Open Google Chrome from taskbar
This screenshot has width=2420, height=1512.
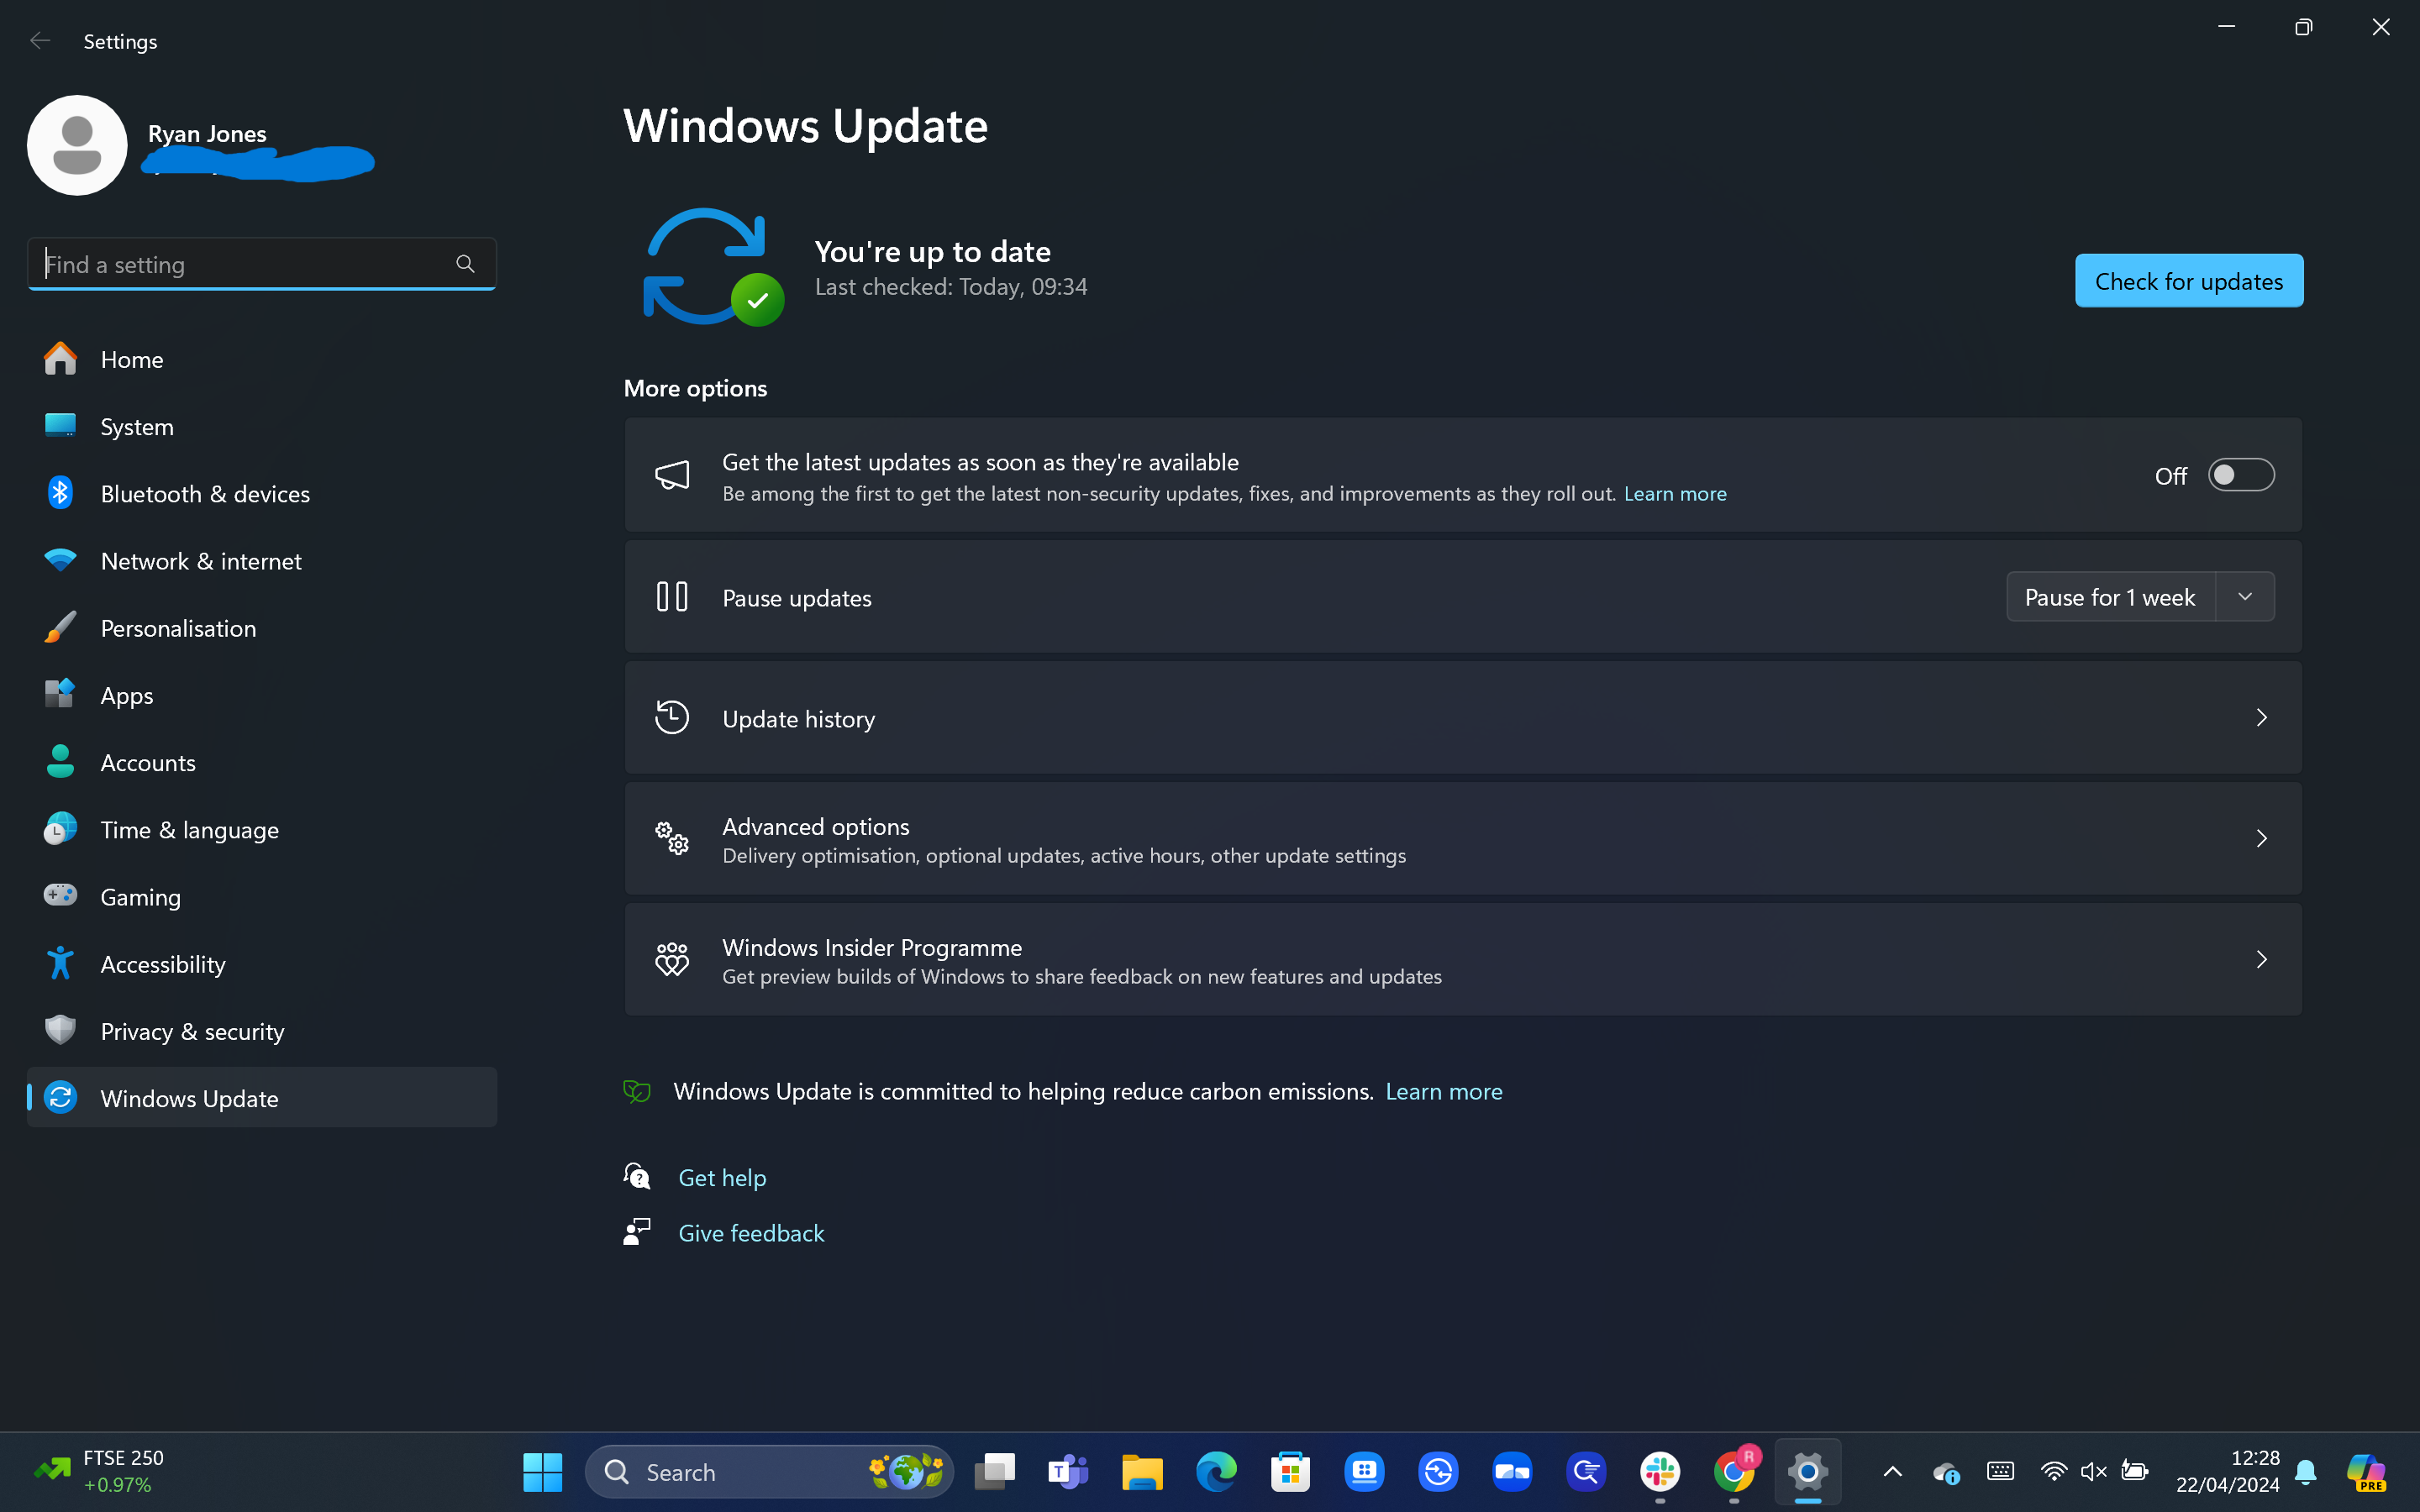click(1734, 1472)
